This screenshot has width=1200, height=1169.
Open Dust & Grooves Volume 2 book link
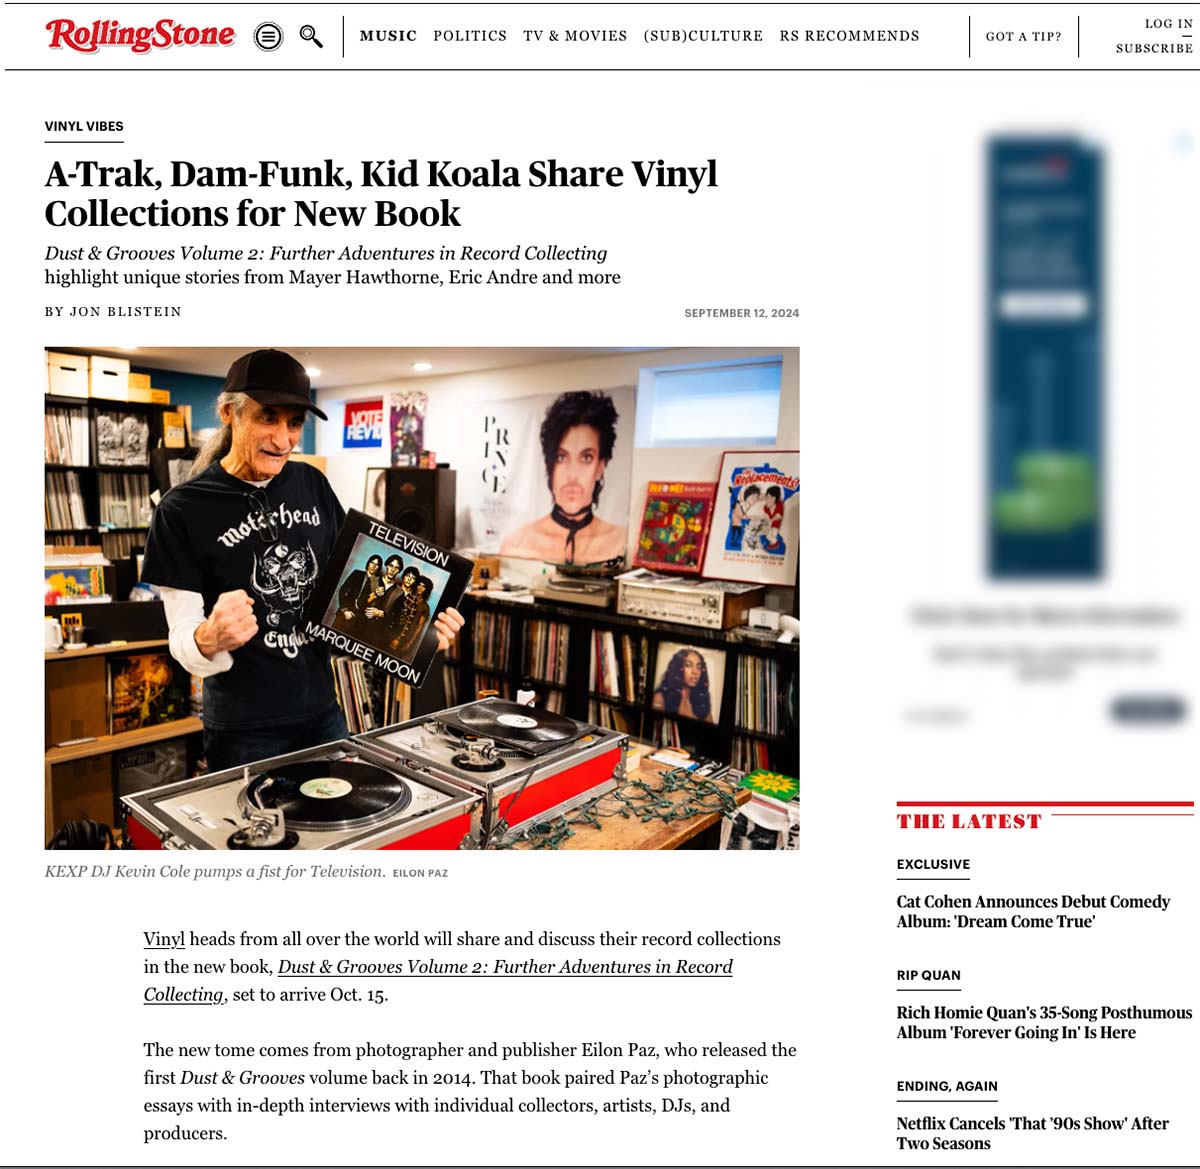point(438,980)
